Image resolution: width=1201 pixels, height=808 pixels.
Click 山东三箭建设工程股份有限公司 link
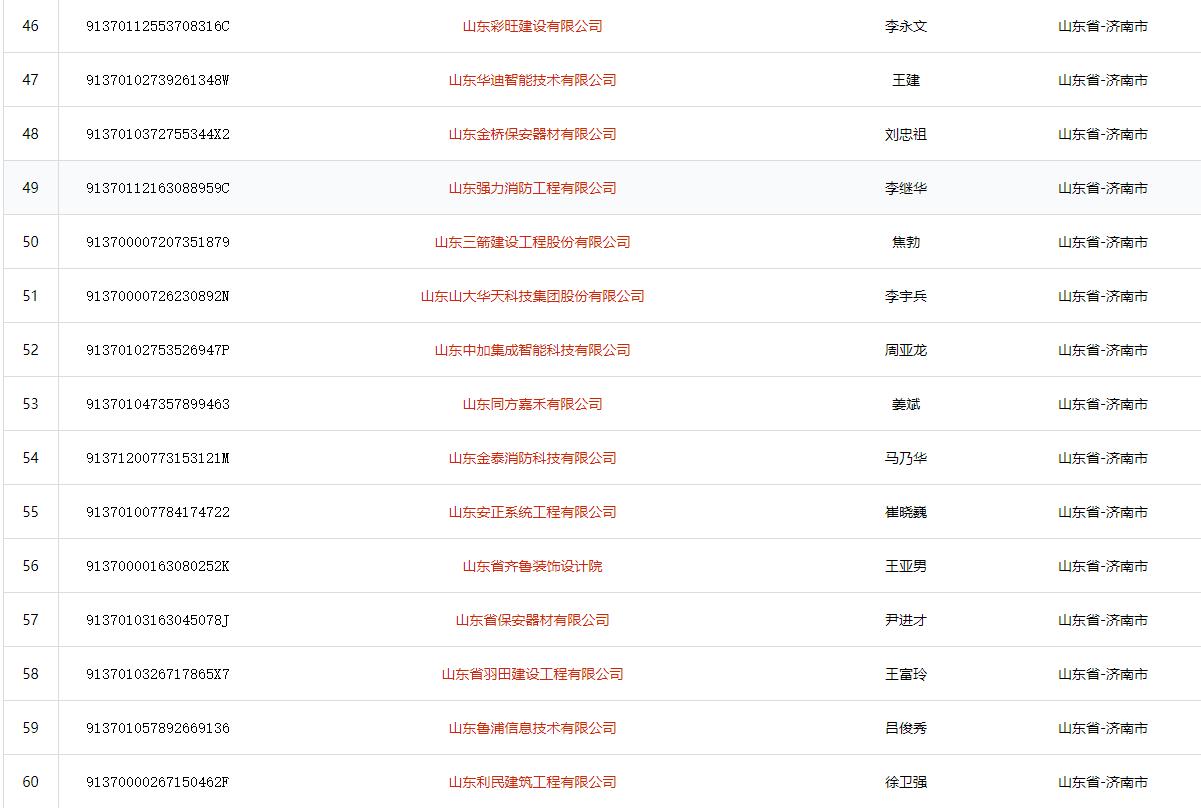click(532, 242)
